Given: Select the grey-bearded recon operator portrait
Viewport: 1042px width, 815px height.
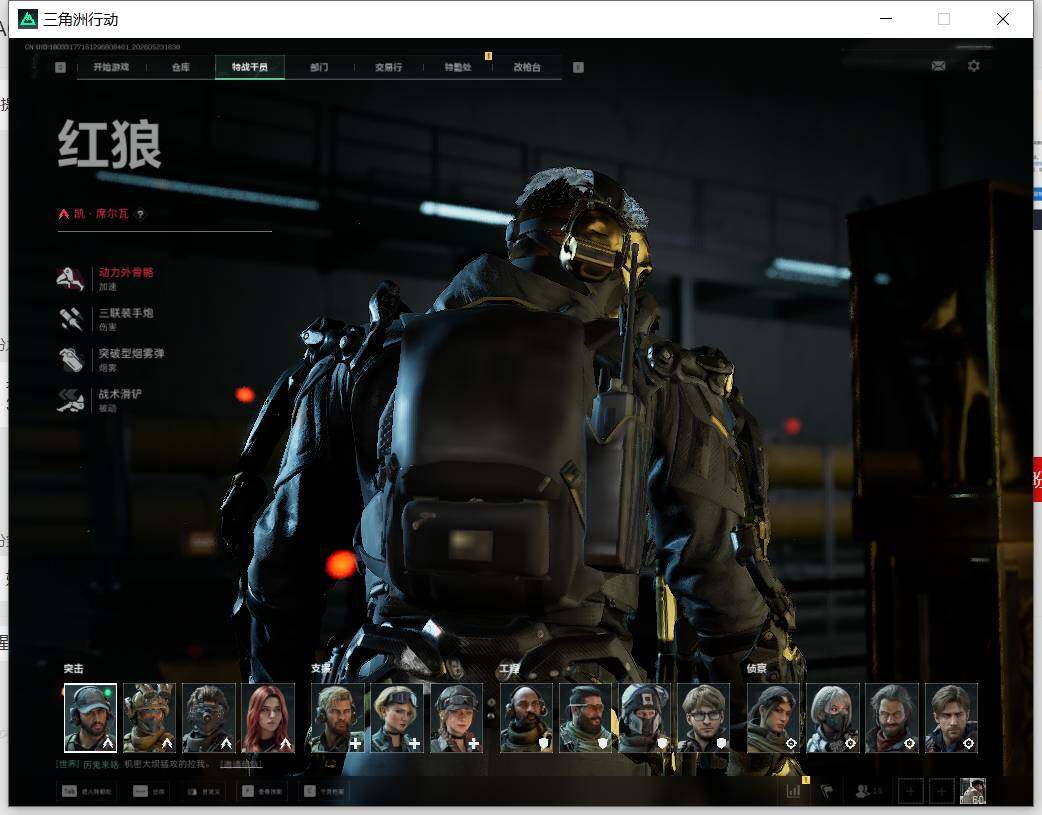Looking at the screenshot, I should click(892, 718).
